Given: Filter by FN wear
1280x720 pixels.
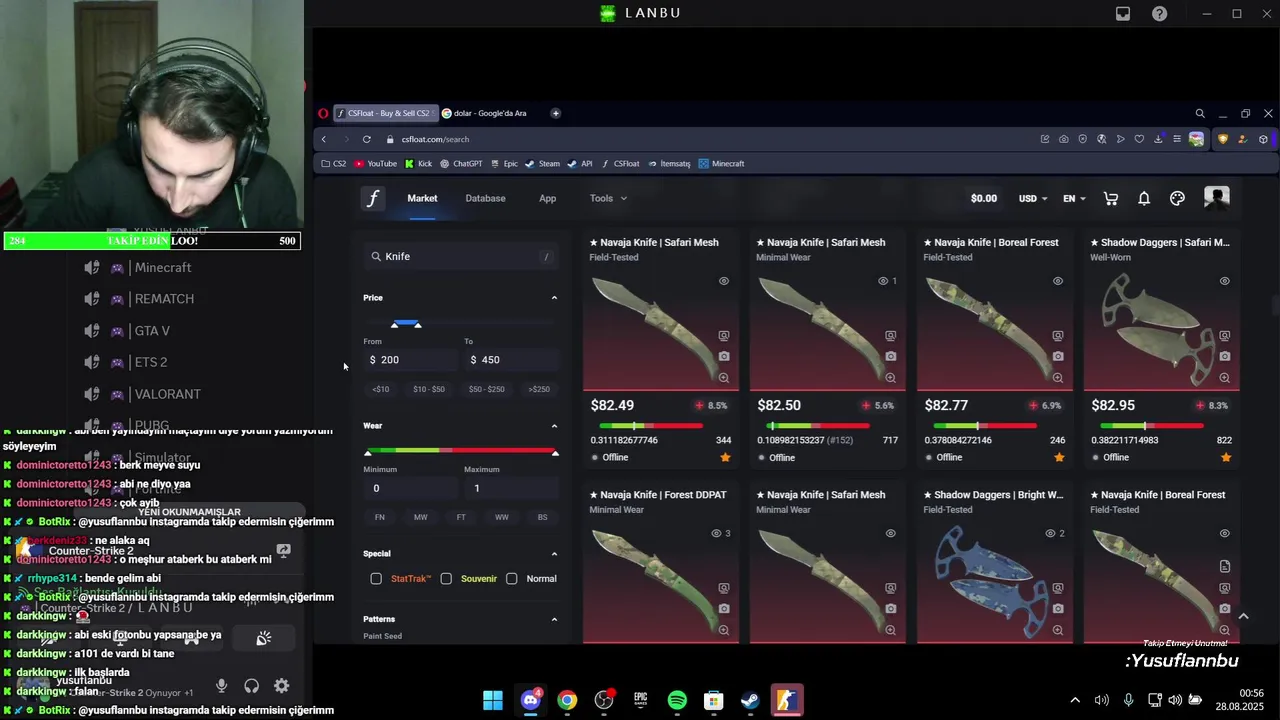Looking at the screenshot, I should (x=379, y=517).
